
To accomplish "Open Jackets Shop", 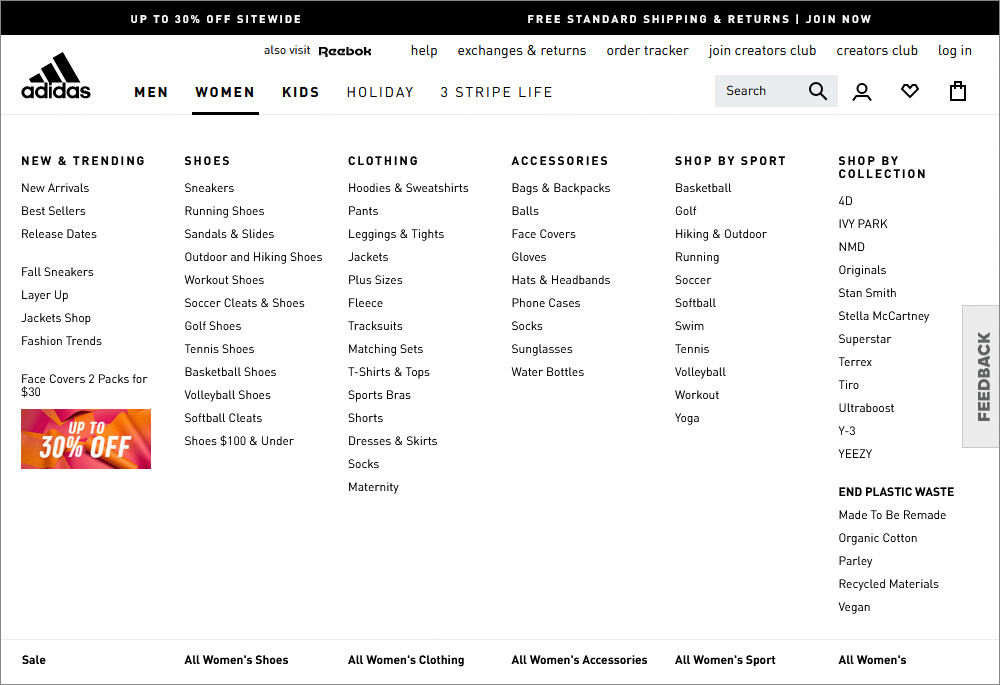I will (x=56, y=318).
